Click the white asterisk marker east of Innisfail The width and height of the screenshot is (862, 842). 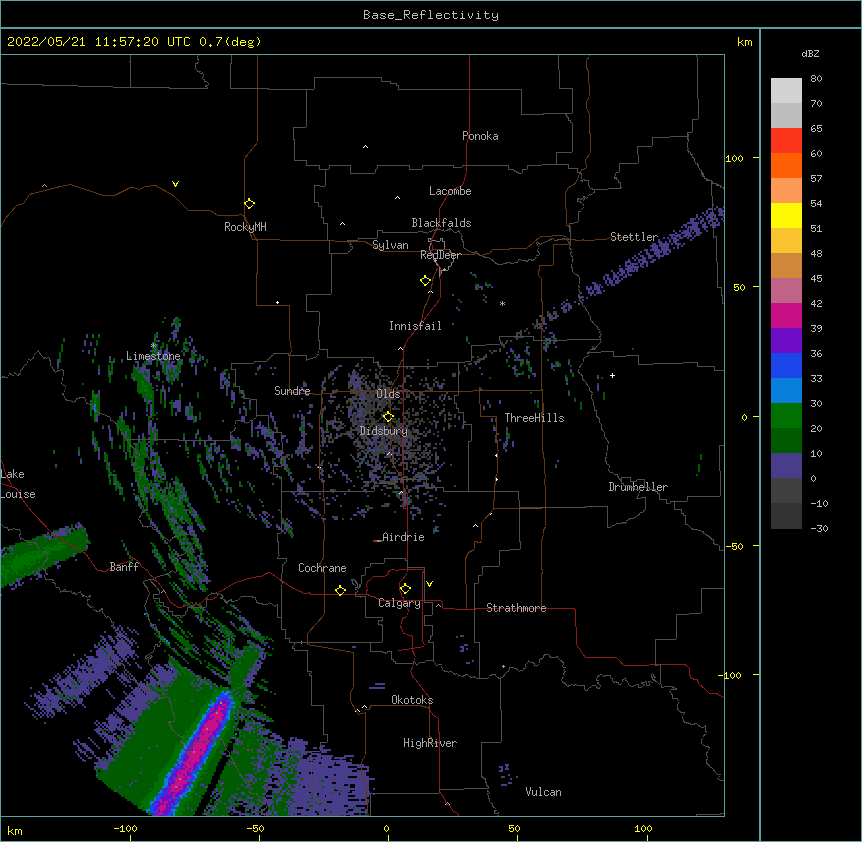(502, 303)
